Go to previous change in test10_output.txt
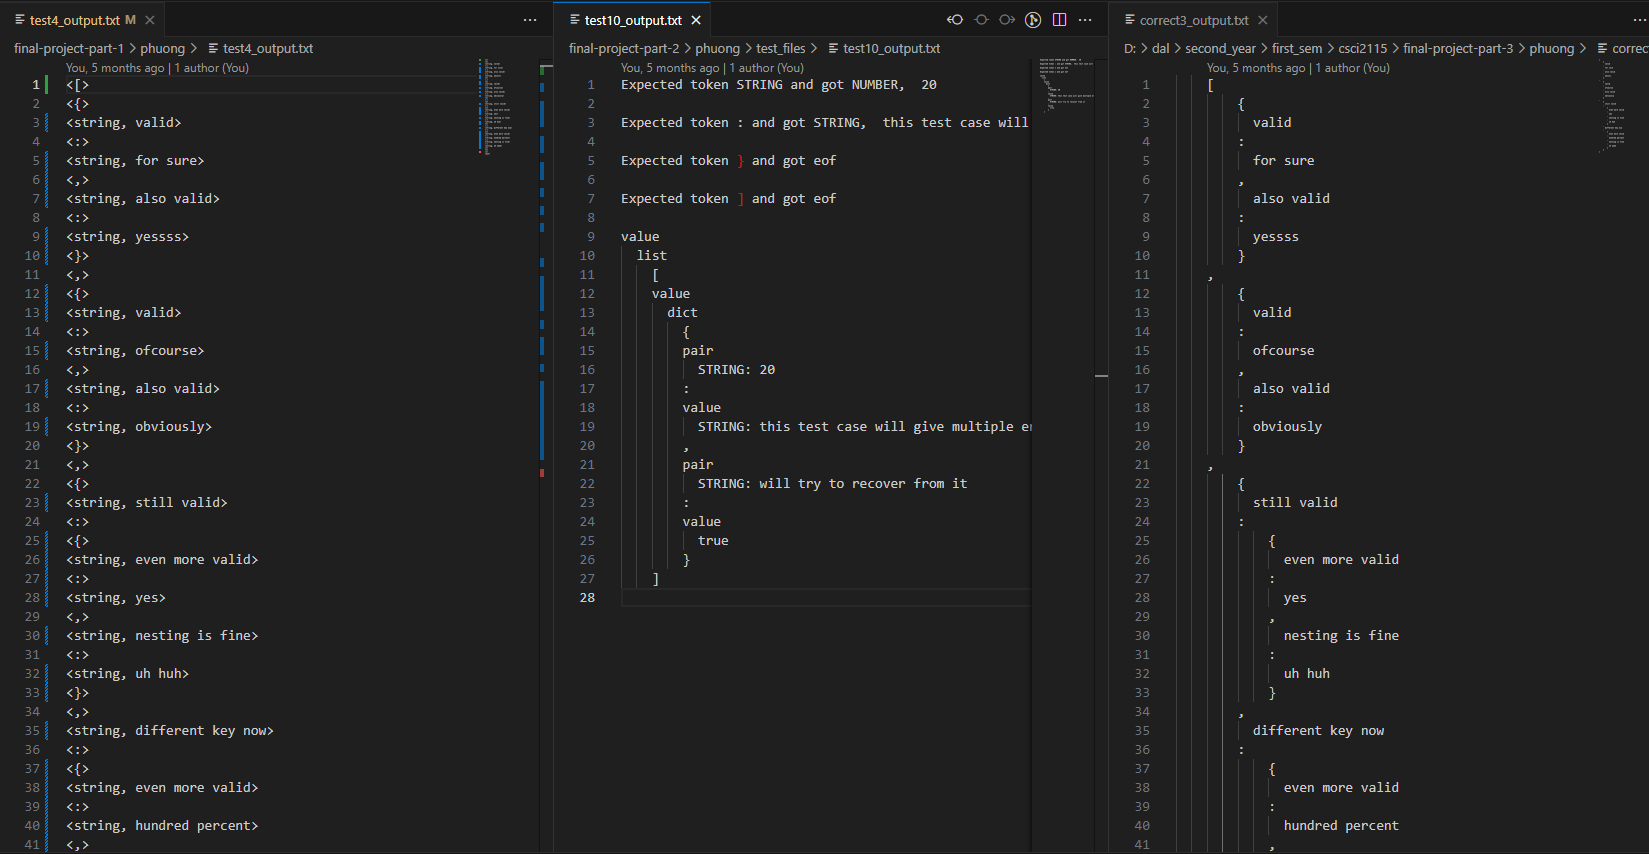 click(x=955, y=20)
